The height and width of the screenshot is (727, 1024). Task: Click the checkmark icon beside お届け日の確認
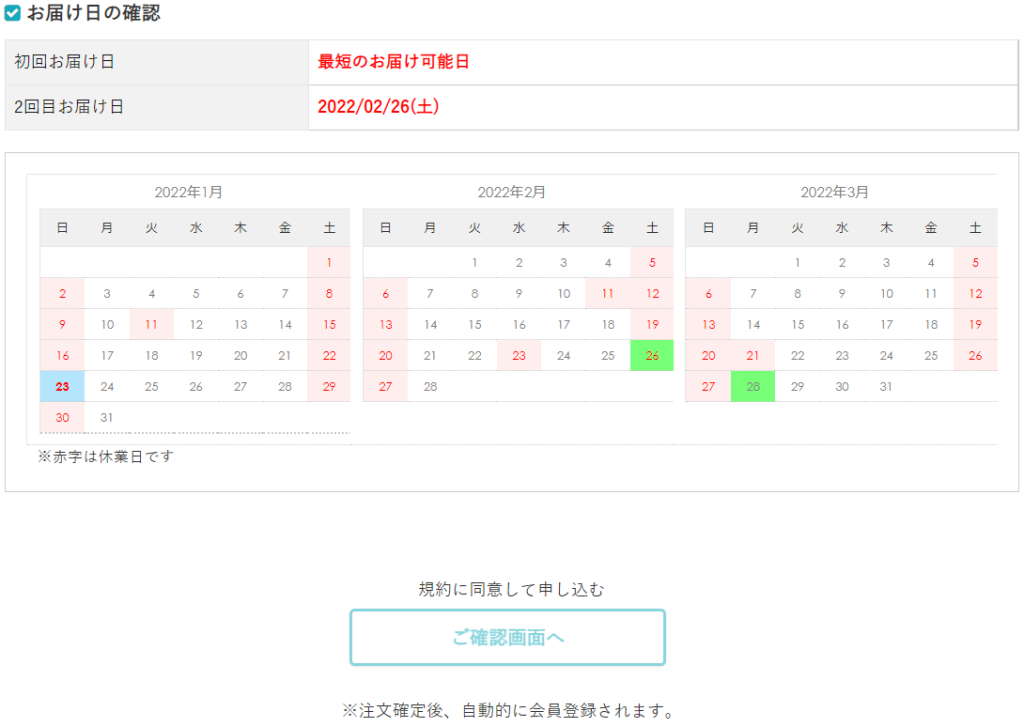[x=13, y=14]
